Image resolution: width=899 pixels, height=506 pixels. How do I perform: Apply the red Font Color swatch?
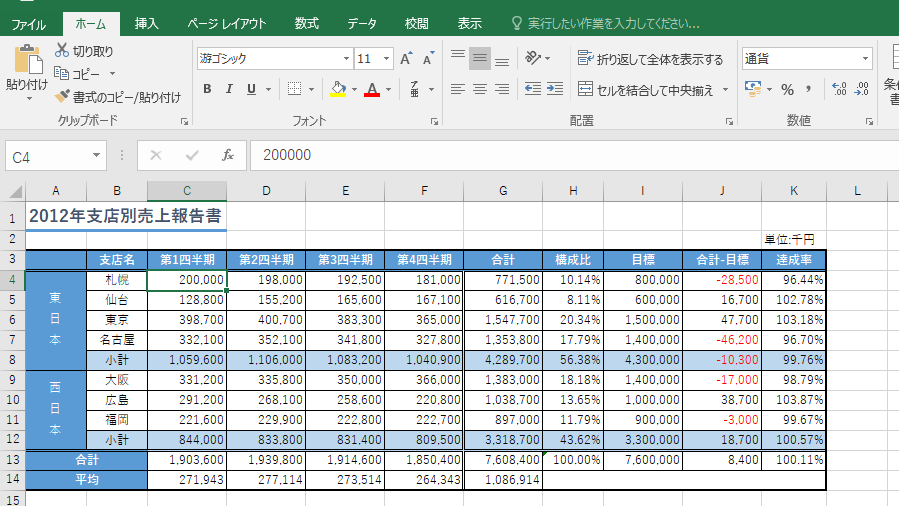click(372, 89)
